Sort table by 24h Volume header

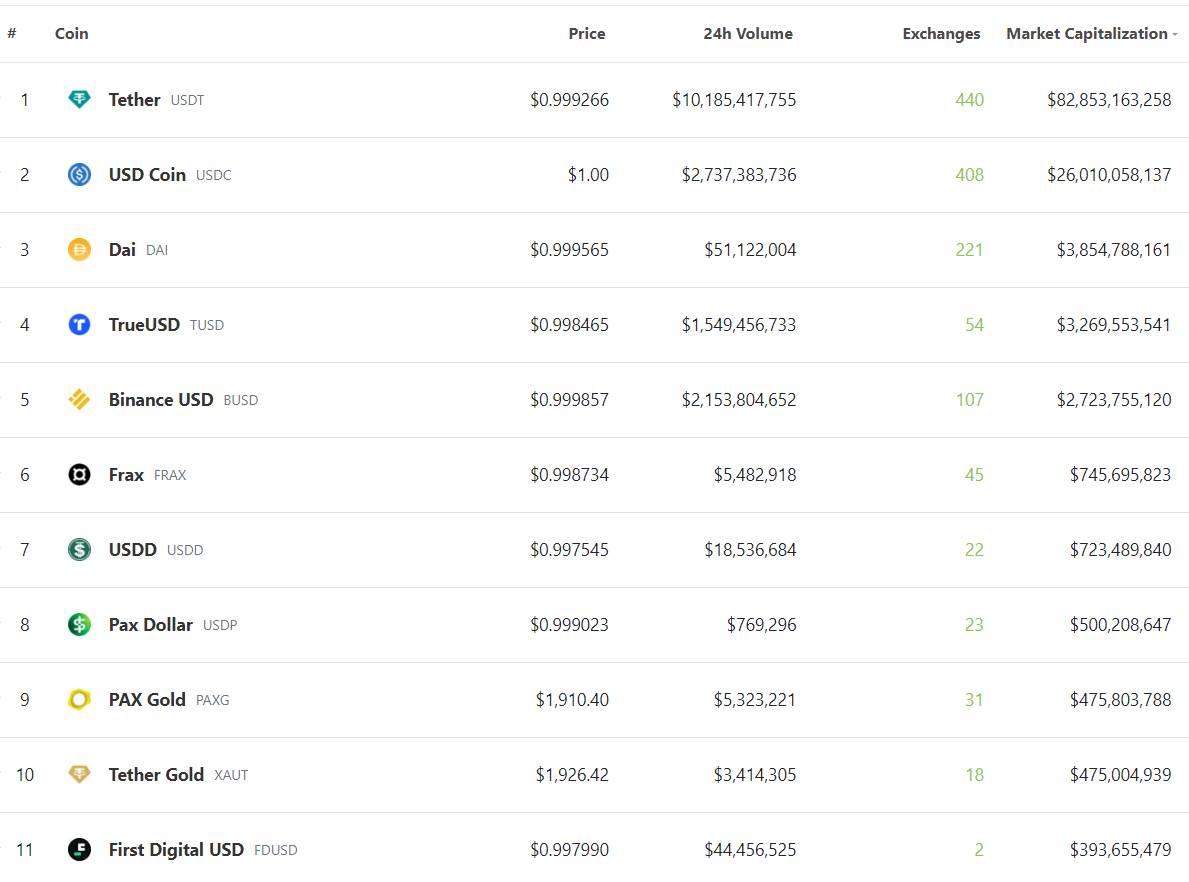pyautogui.click(x=748, y=33)
